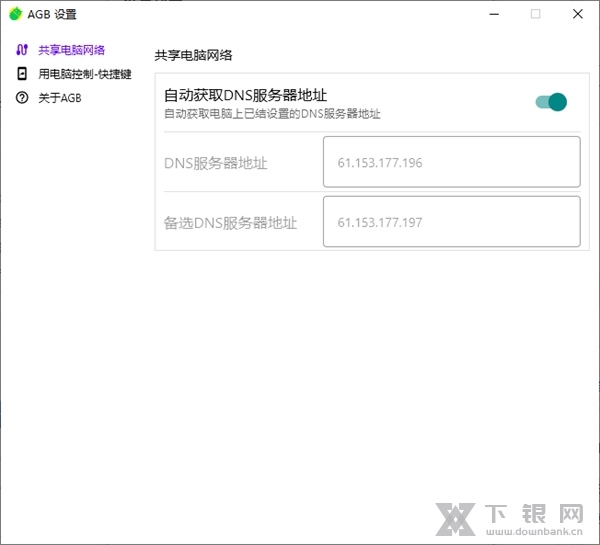Screen dimensions: 600x545
Task: Click the DNS服务器地址 label
Action: [215, 163]
